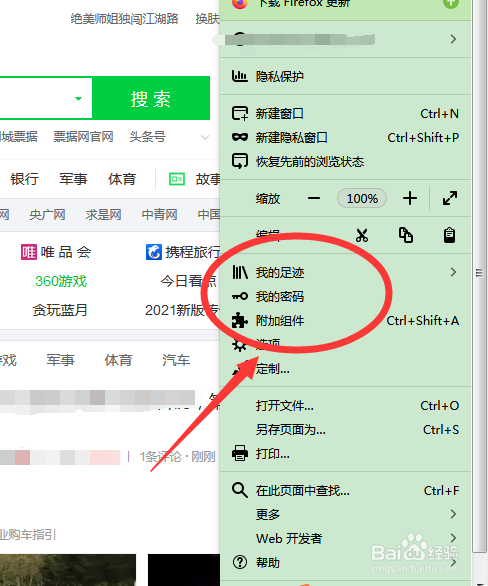Click the green update arrow icon
The width and height of the screenshot is (488, 586).
(451, 3)
